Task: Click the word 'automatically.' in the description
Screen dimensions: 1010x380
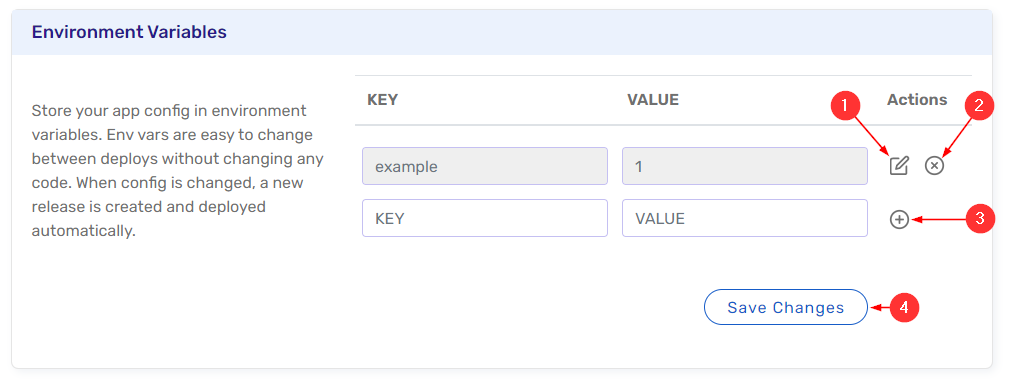Action: 84,231
